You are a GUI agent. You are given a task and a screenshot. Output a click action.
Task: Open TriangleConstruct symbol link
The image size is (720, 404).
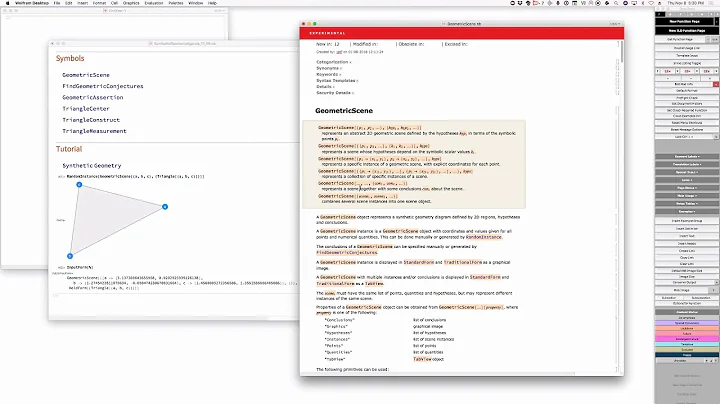click(91, 120)
